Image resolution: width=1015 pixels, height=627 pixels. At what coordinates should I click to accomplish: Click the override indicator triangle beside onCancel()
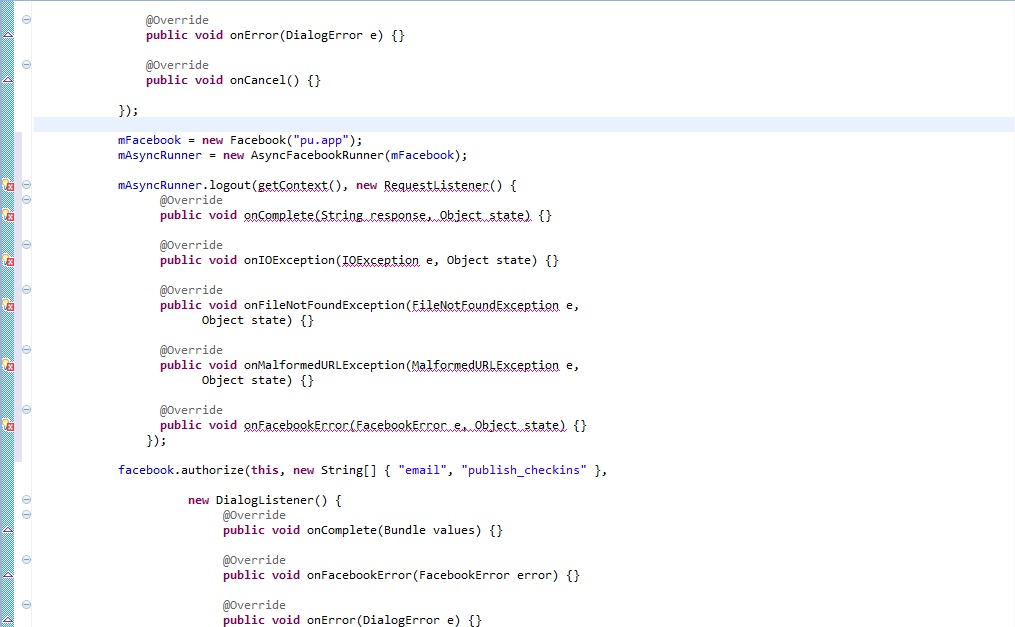pyautogui.click(x=7, y=80)
